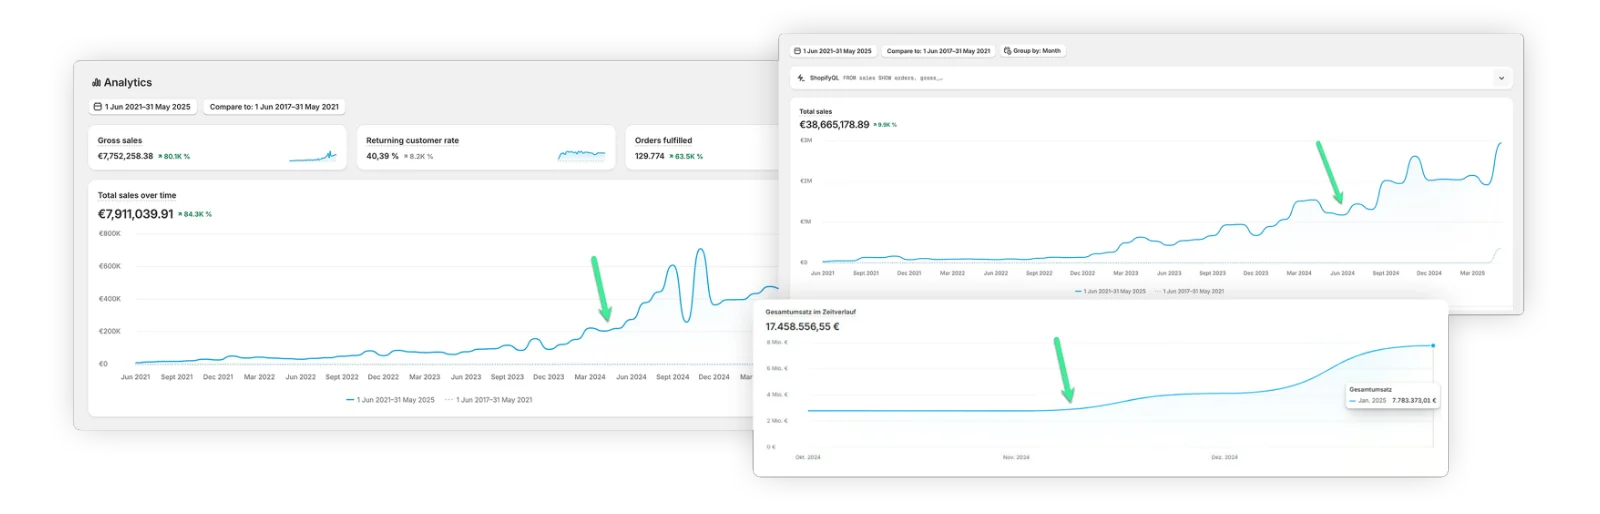
Task: Click the Gesamtumsatz im Zeitverlauf title
Action: click(811, 312)
